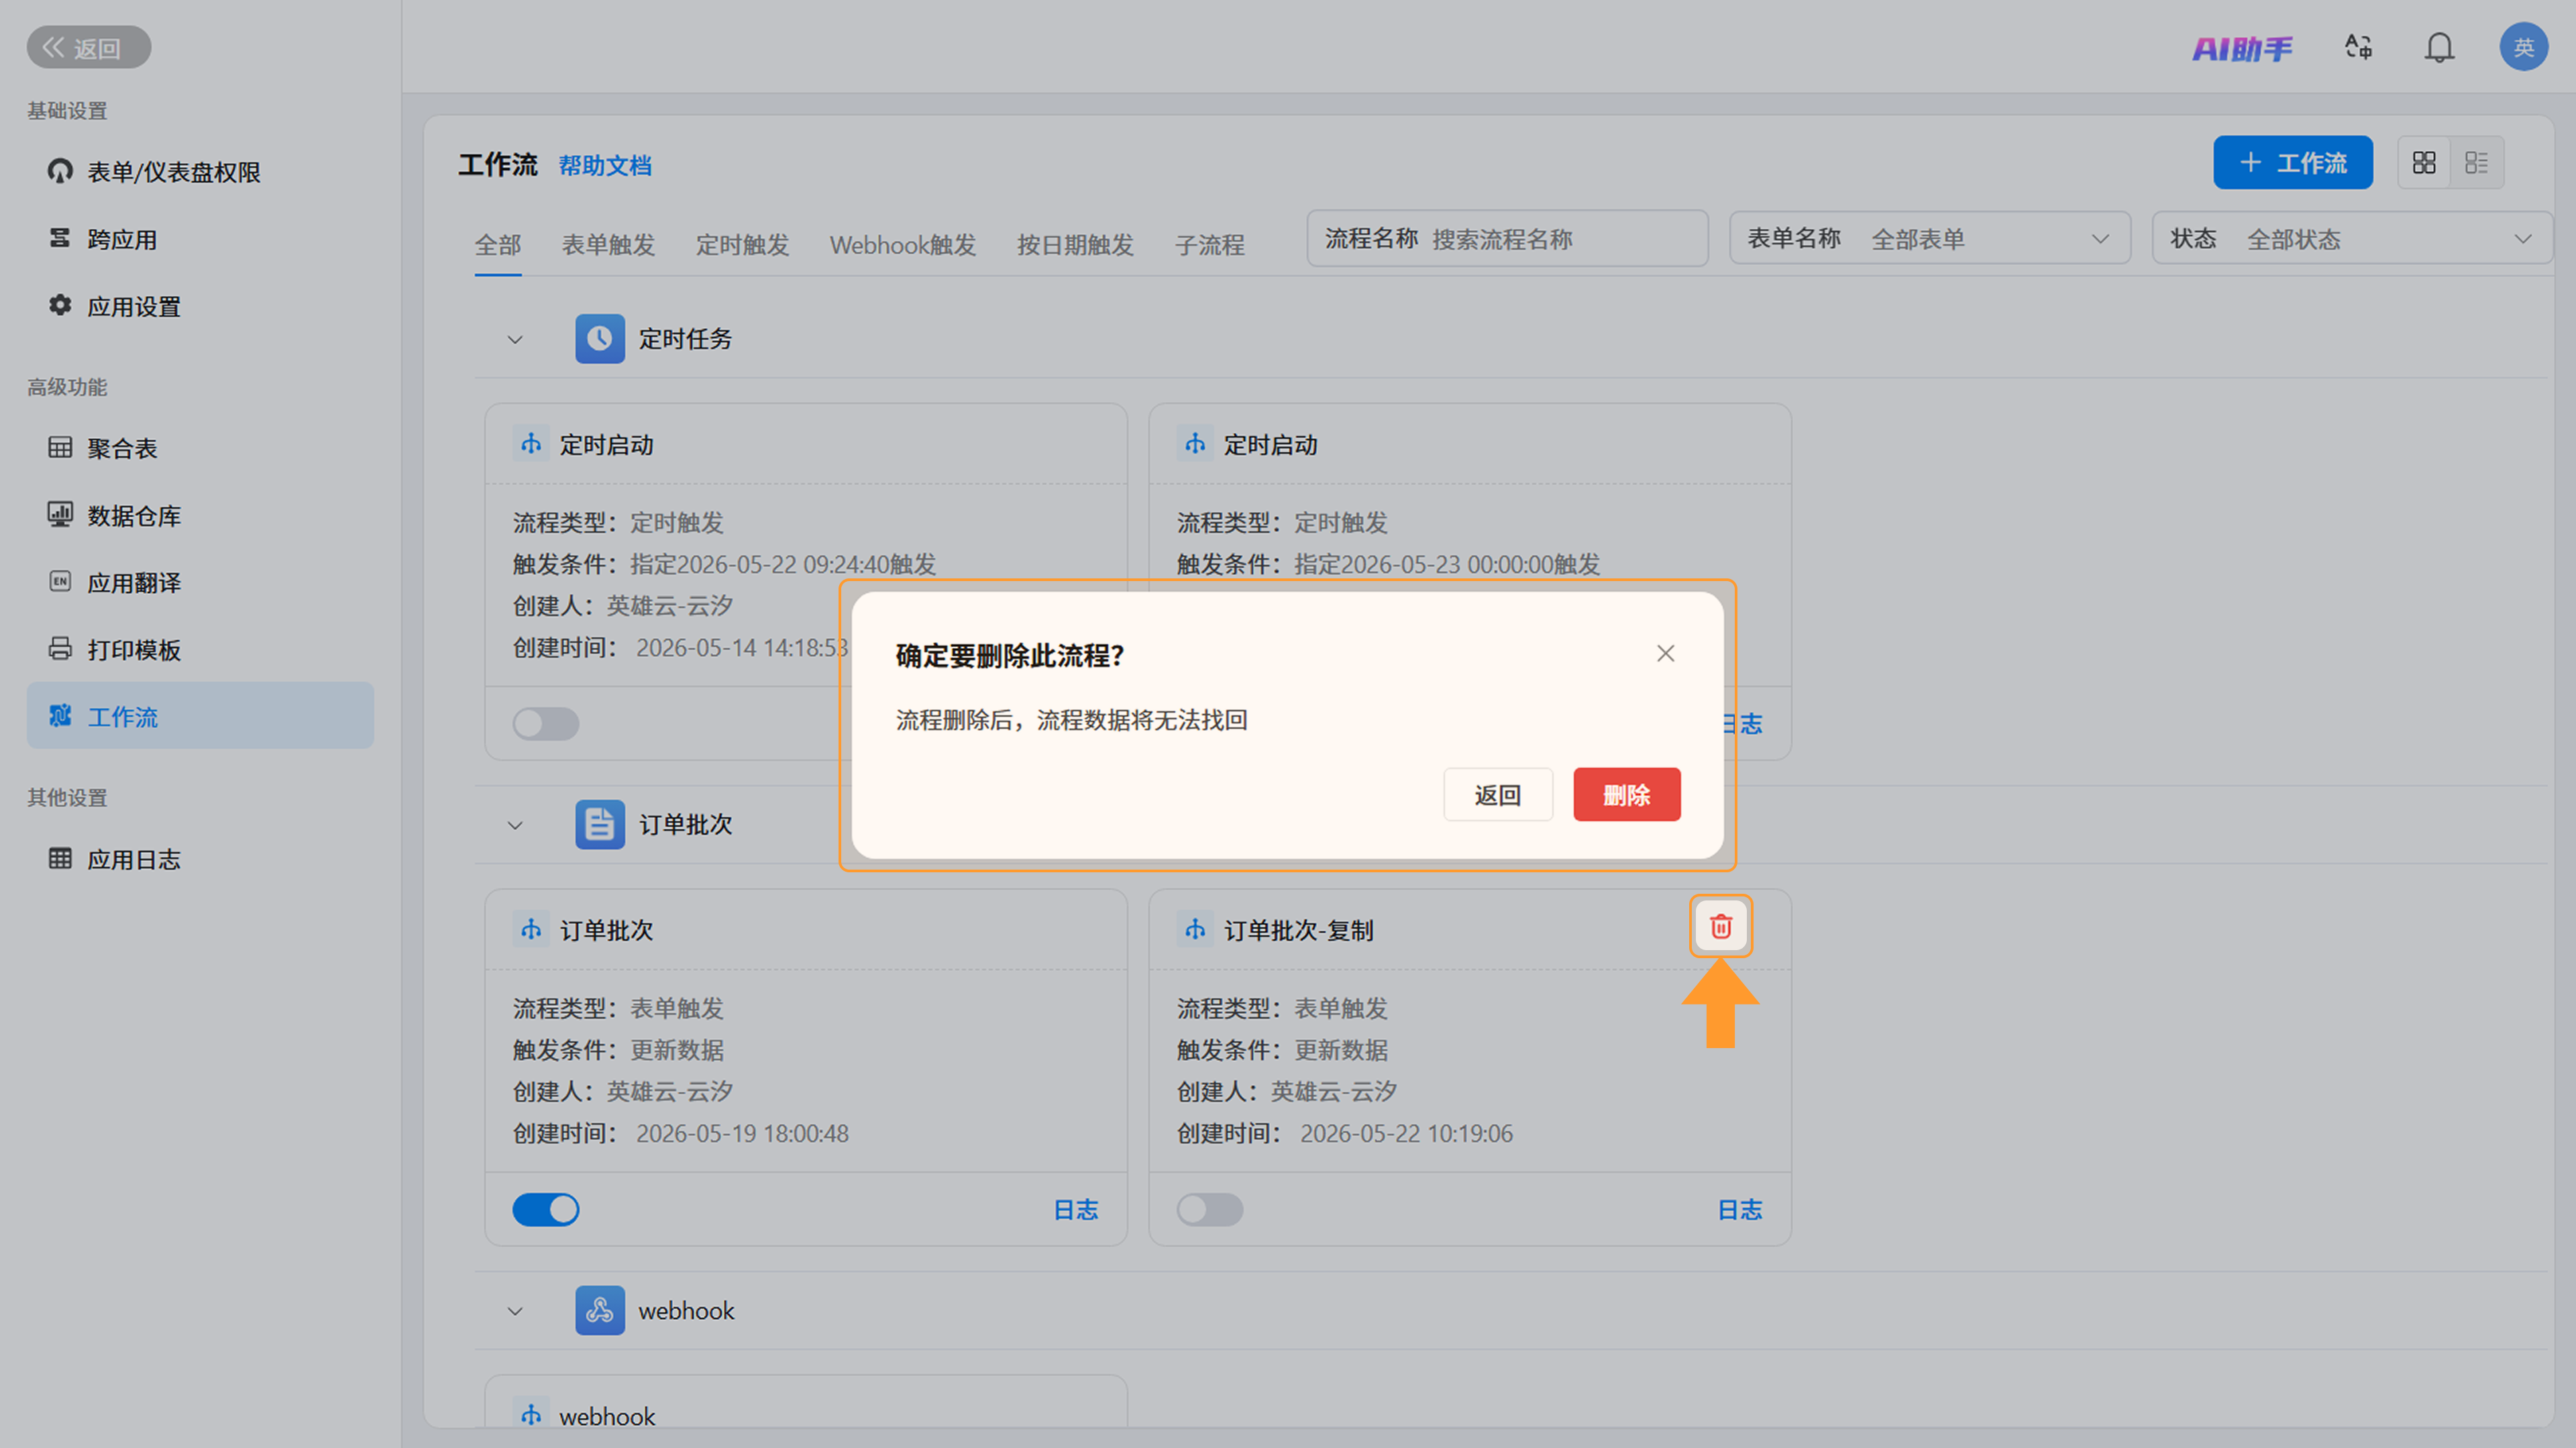Click the 订单批次 document group icon

[600, 825]
